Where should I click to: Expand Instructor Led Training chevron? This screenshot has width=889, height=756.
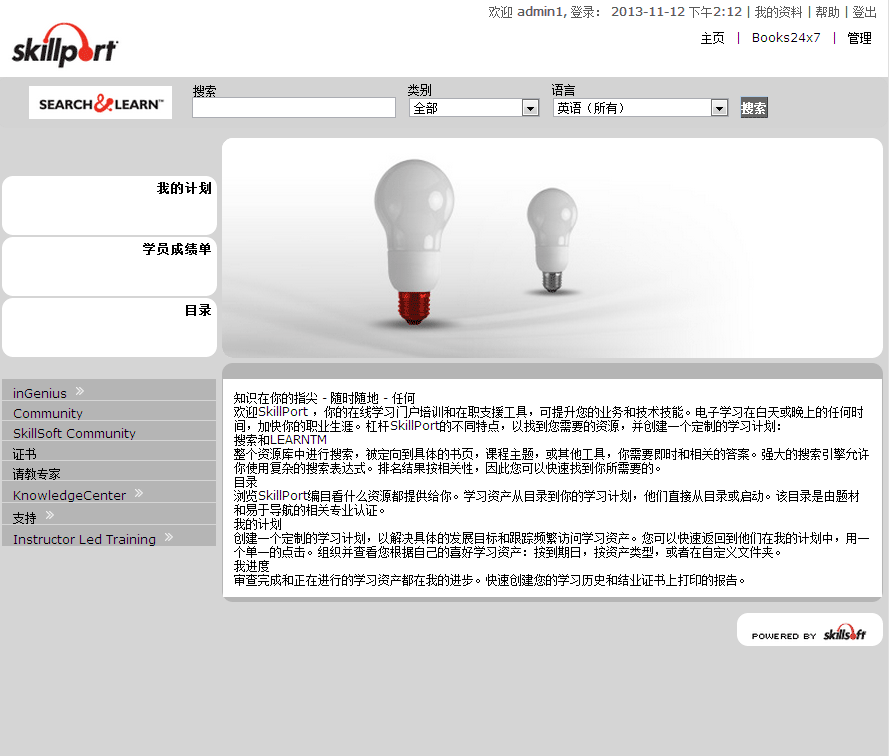tap(169, 538)
